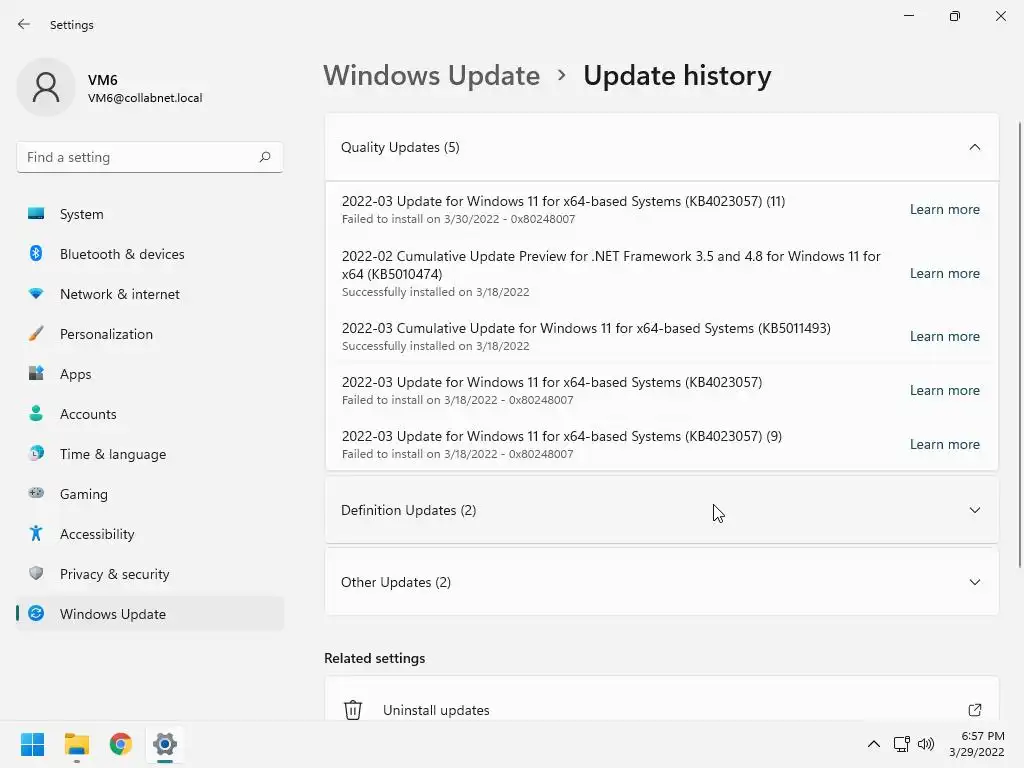This screenshot has width=1024, height=768.
Task: Select the Accessibility figure icon
Action: (x=36, y=534)
